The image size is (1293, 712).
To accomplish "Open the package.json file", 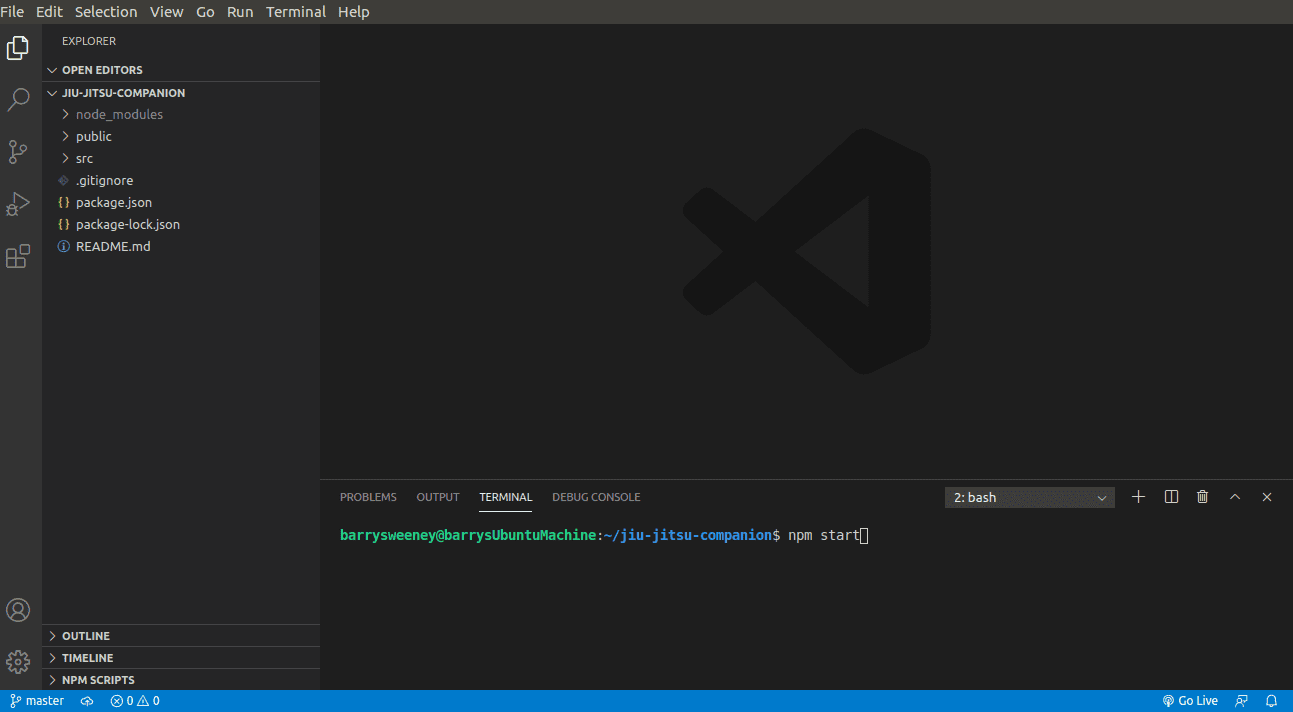I will coord(181,202).
